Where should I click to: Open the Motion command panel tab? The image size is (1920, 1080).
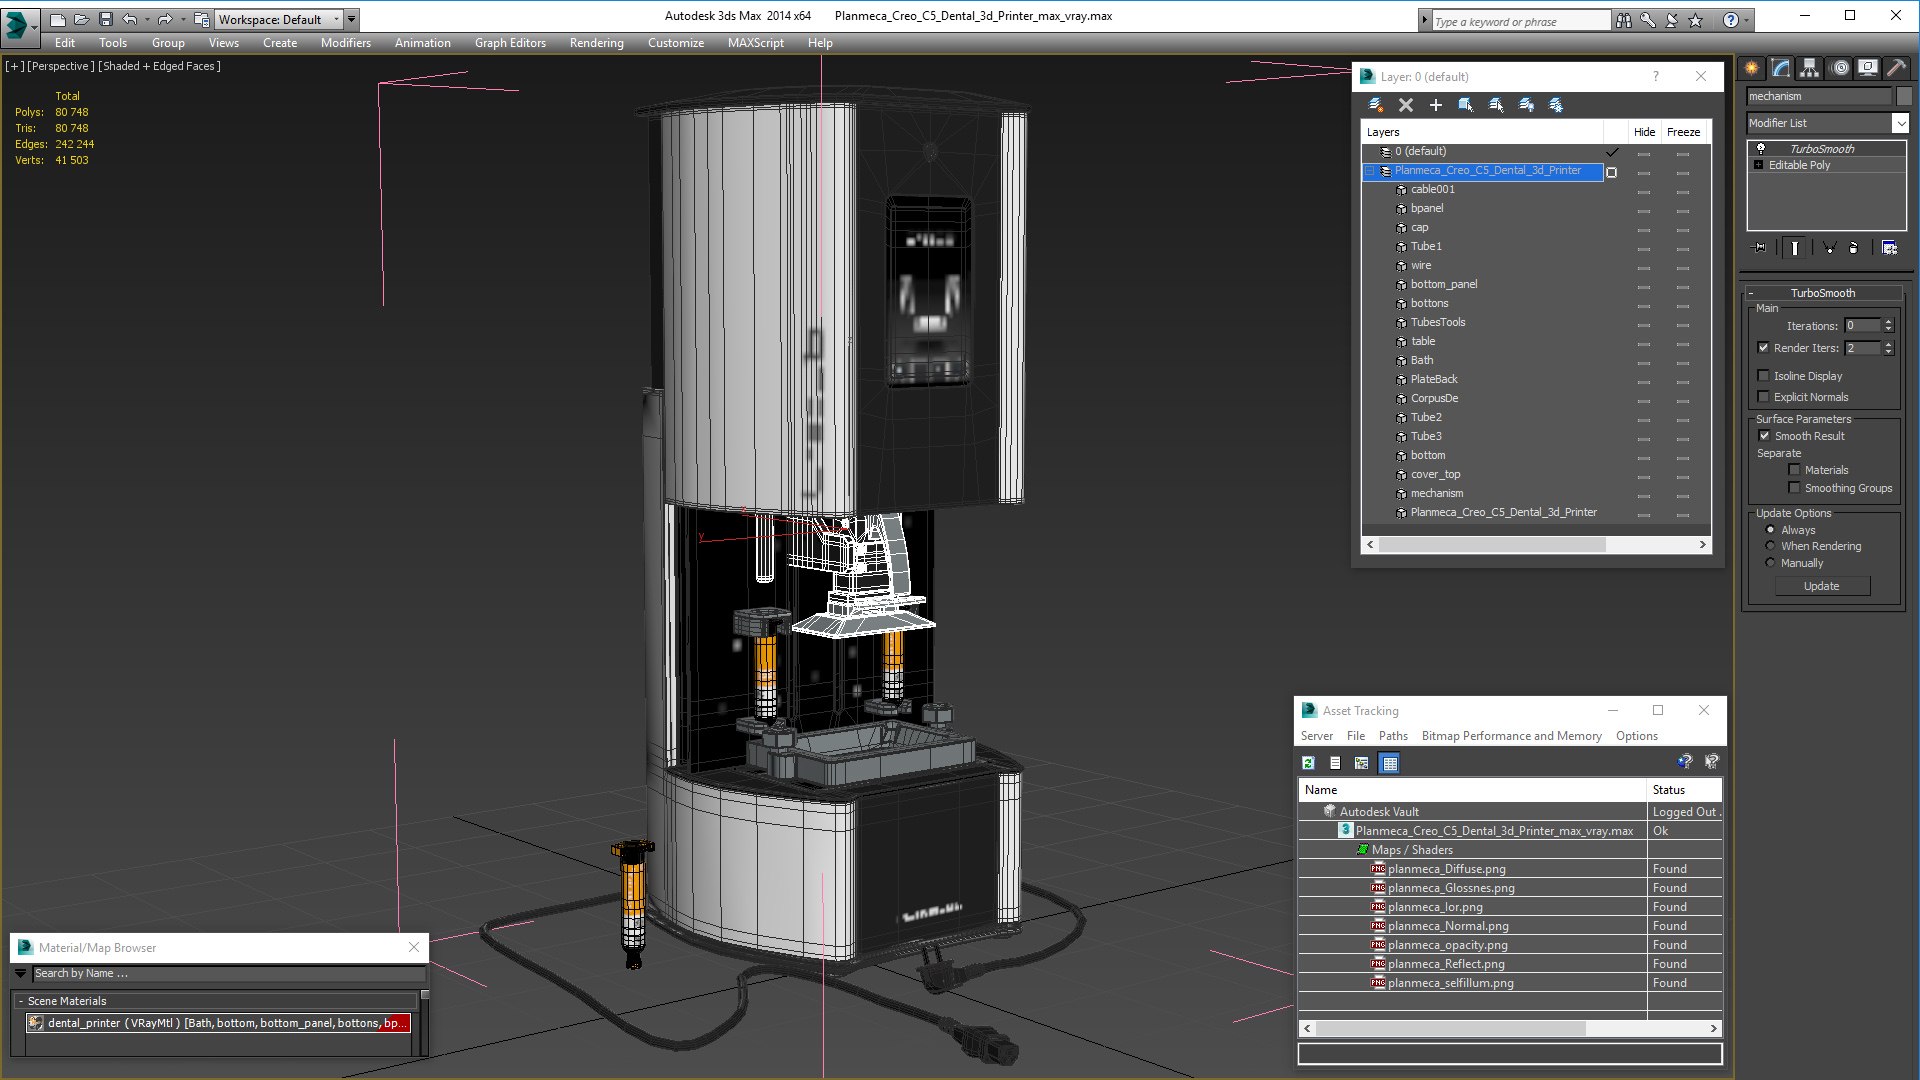pos(1840,68)
